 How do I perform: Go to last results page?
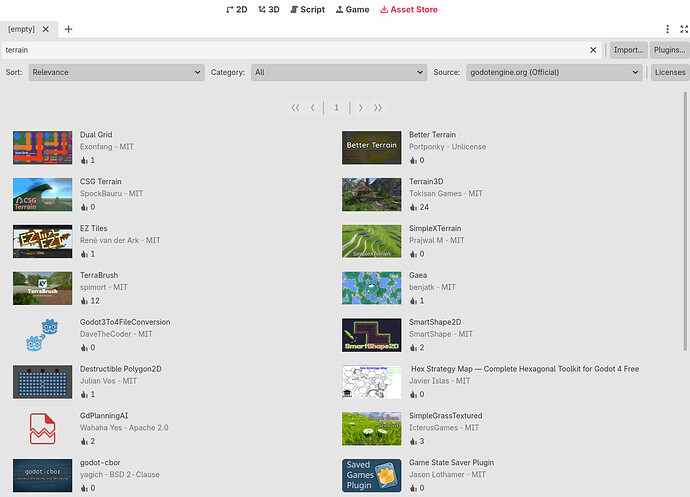coord(378,107)
